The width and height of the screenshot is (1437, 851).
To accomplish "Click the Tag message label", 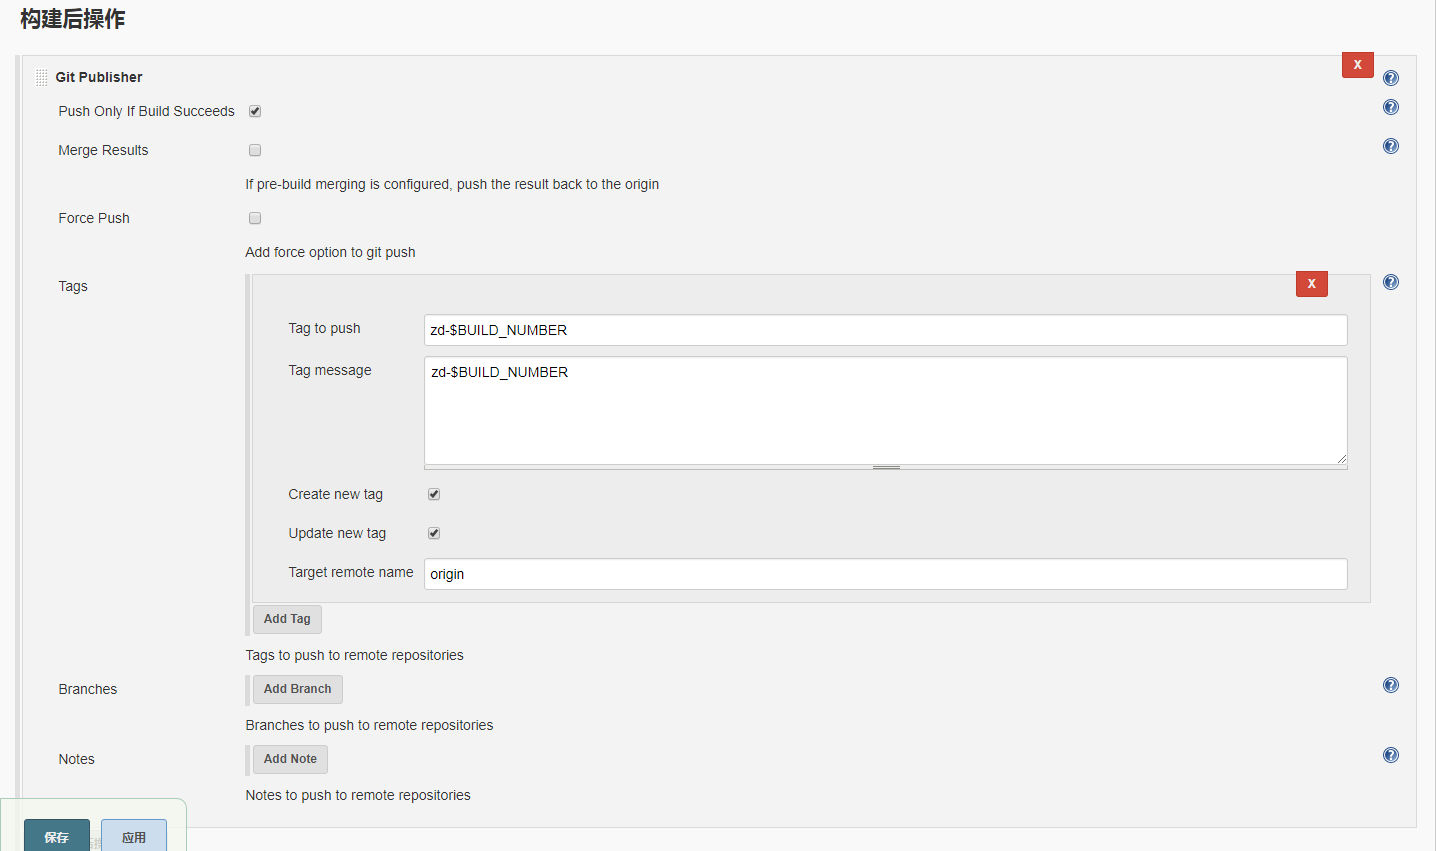I will (x=330, y=370).
